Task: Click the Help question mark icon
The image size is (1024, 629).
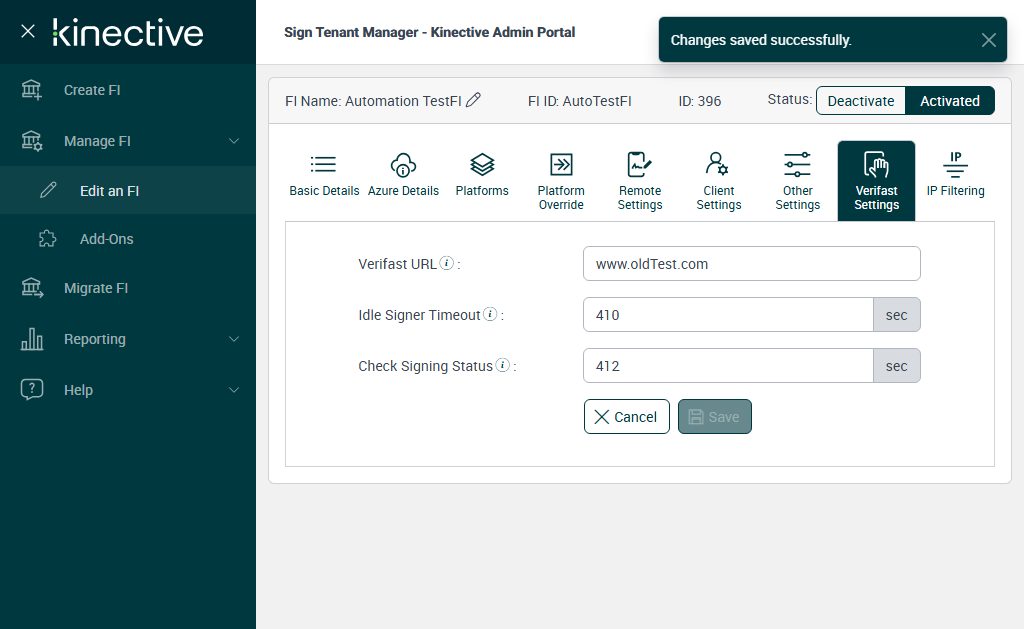Action: click(31, 389)
